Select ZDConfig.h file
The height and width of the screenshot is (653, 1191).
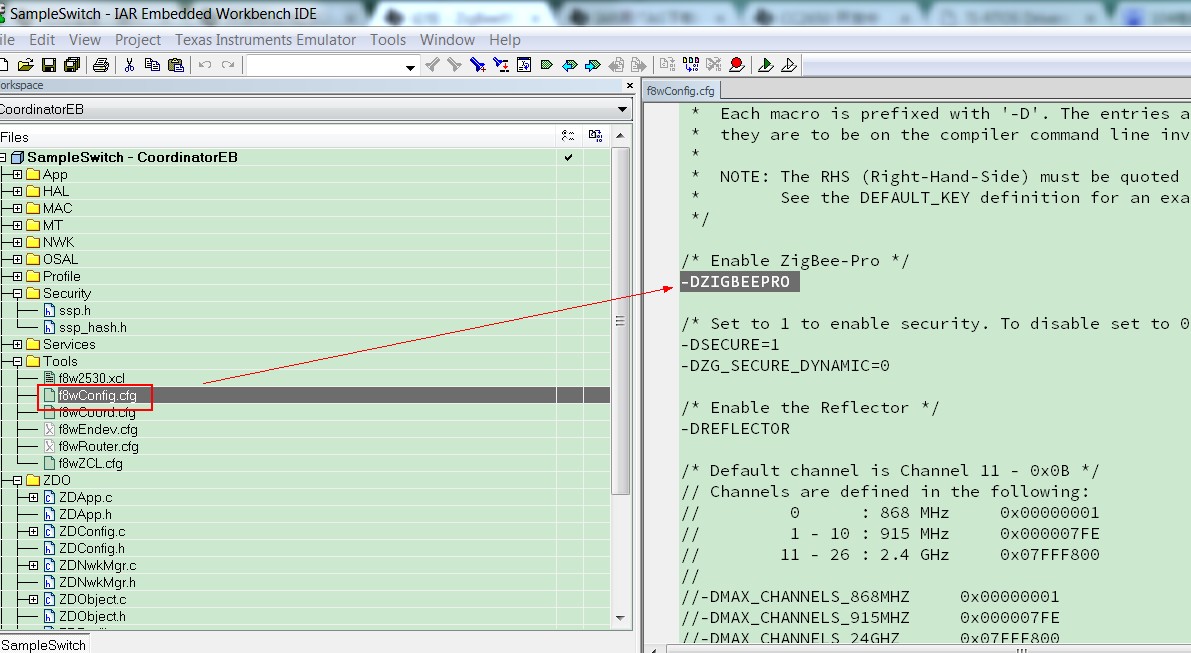[x=92, y=548]
